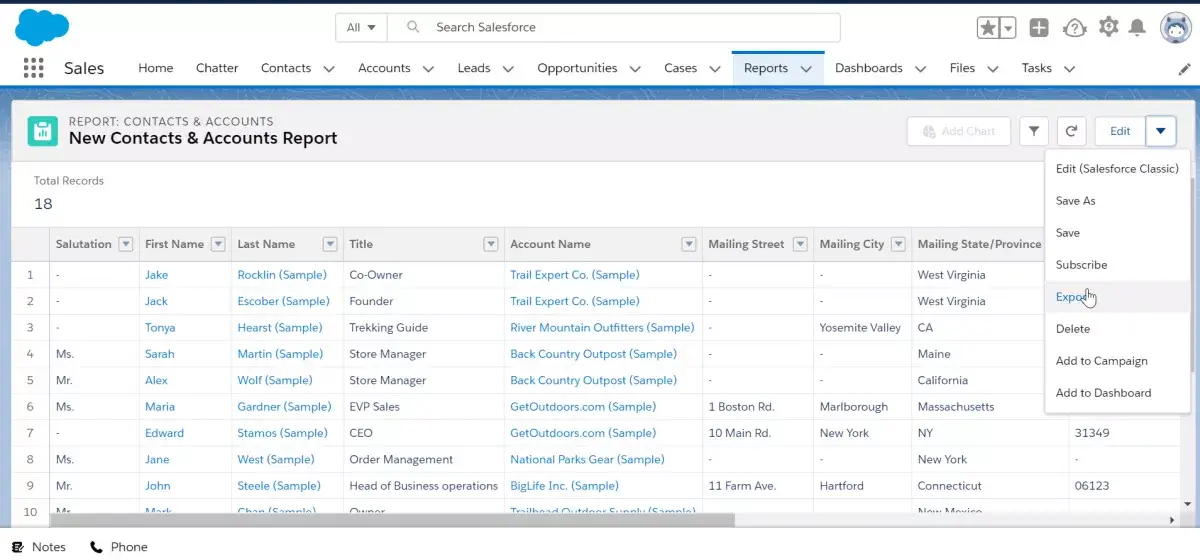Choose Subscribe from the actions menu

(x=1117, y=265)
